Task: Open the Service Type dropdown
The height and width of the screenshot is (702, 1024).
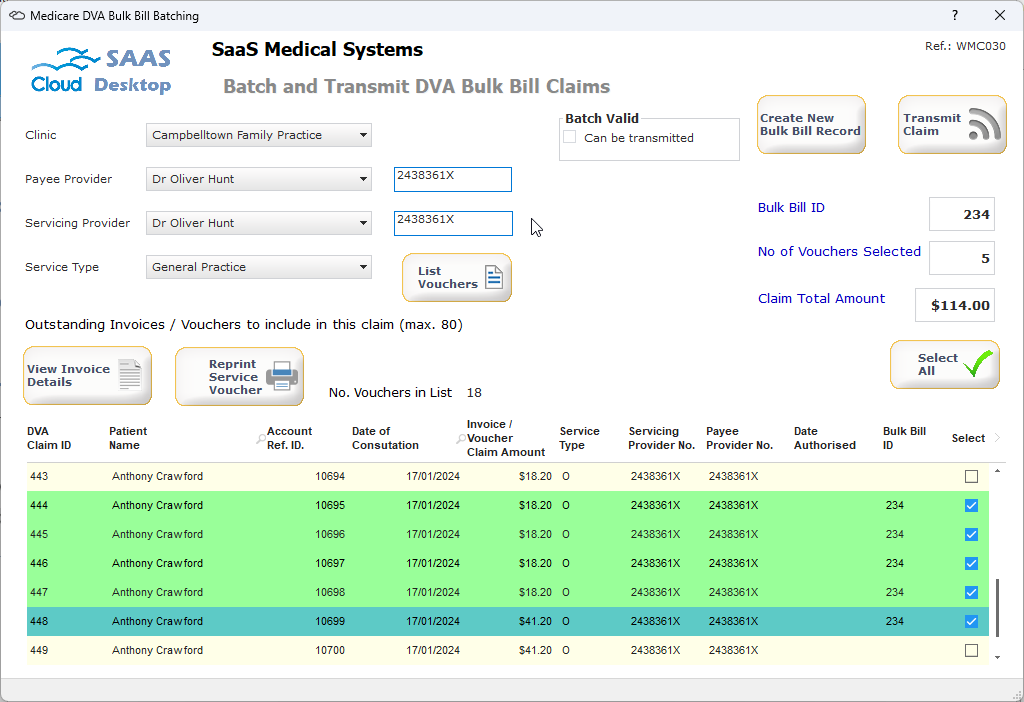Action: pyautogui.click(x=259, y=267)
